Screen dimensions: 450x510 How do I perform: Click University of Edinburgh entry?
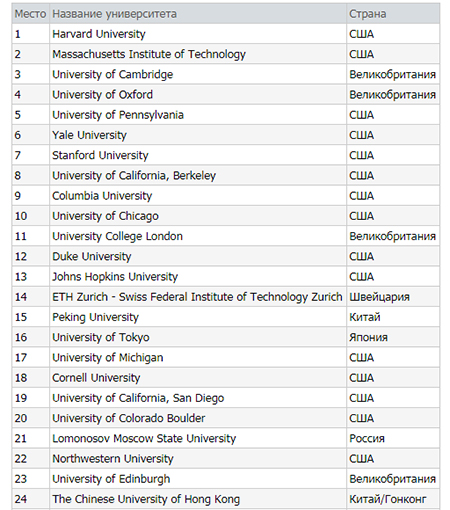[x=111, y=479]
